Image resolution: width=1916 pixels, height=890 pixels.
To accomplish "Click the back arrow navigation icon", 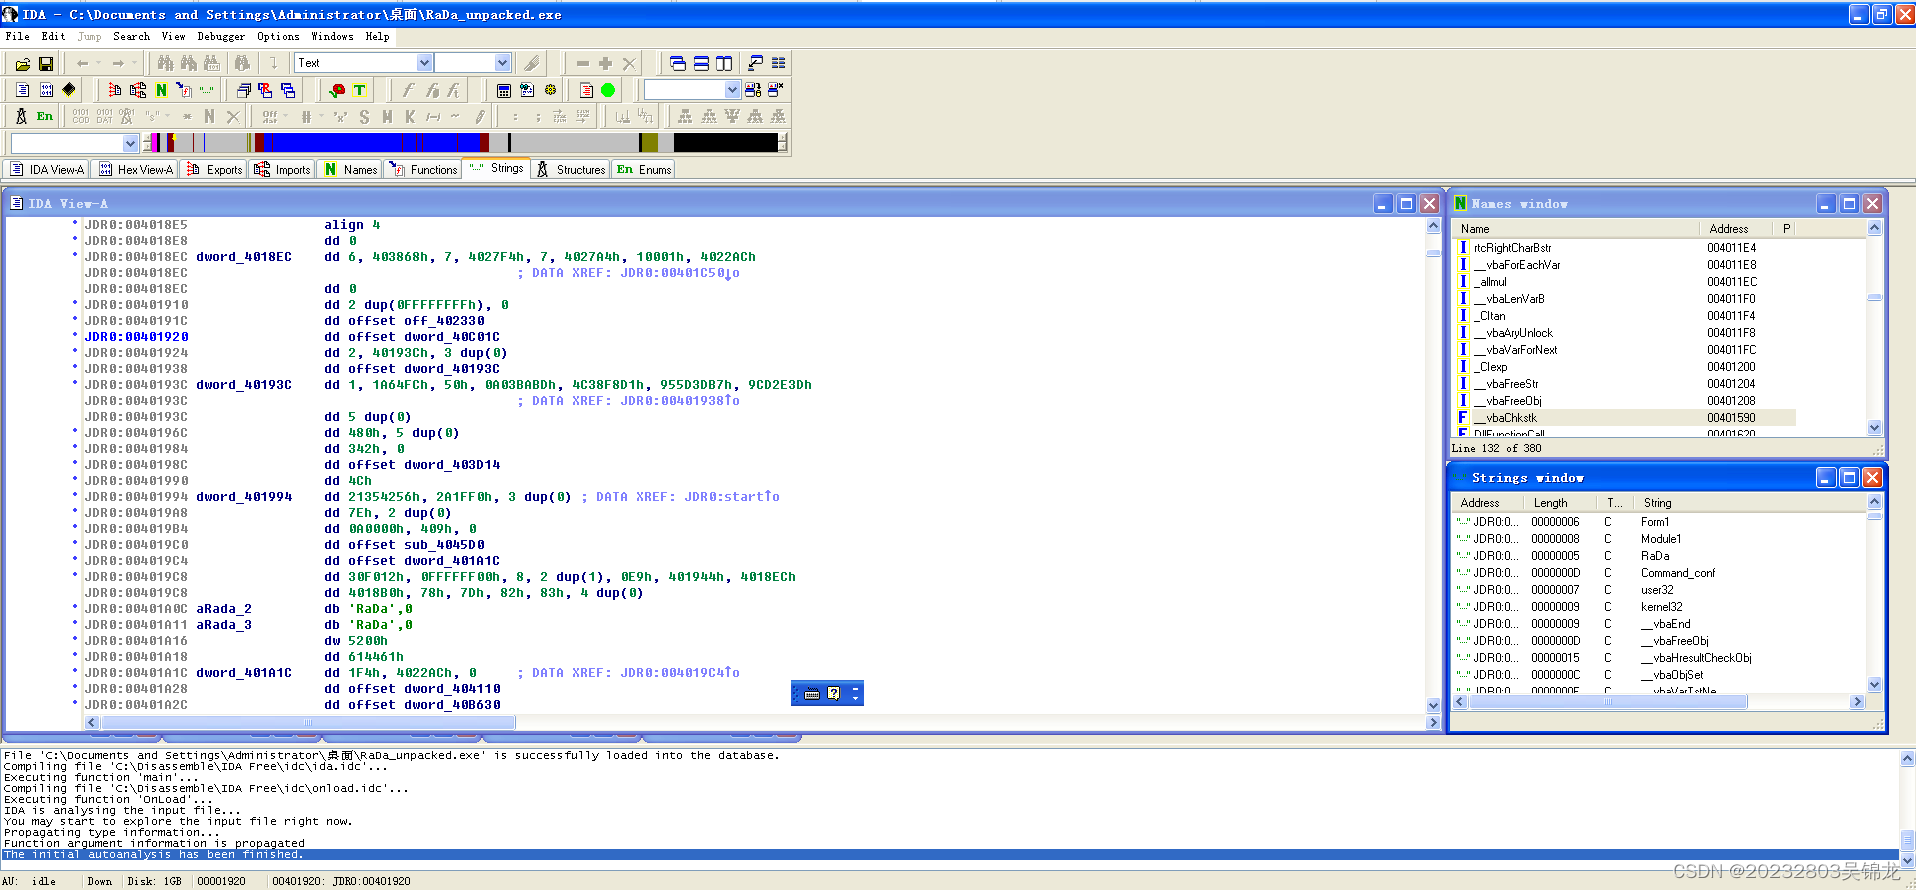I will coord(83,63).
